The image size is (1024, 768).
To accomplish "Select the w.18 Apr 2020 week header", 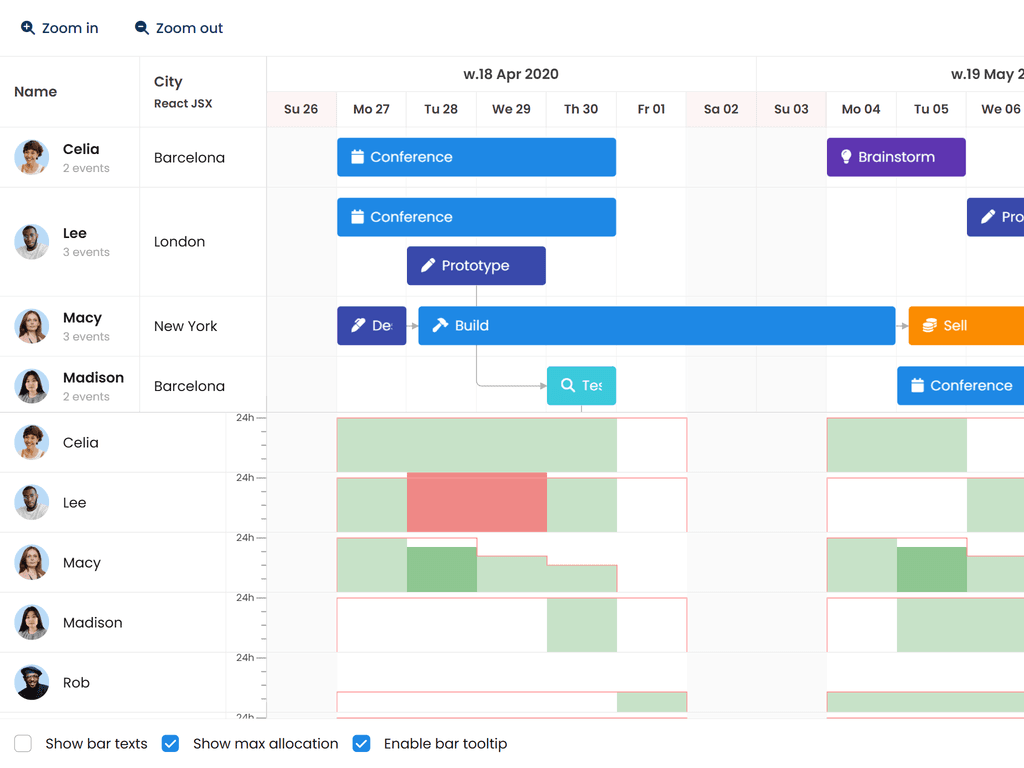I will (511, 74).
